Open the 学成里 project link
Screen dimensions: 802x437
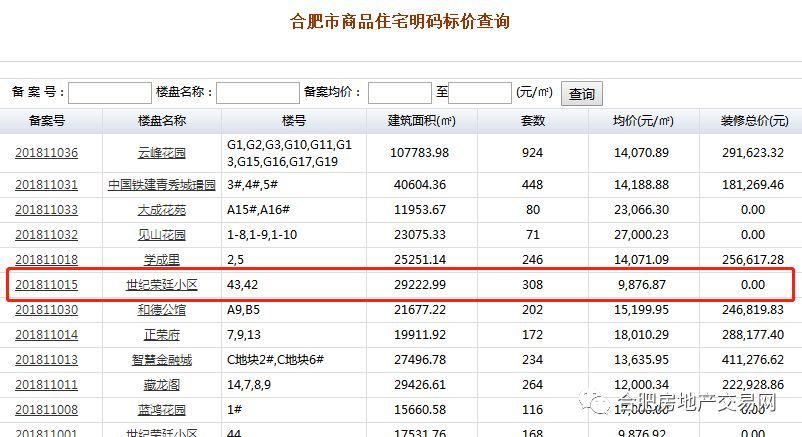tap(162, 260)
